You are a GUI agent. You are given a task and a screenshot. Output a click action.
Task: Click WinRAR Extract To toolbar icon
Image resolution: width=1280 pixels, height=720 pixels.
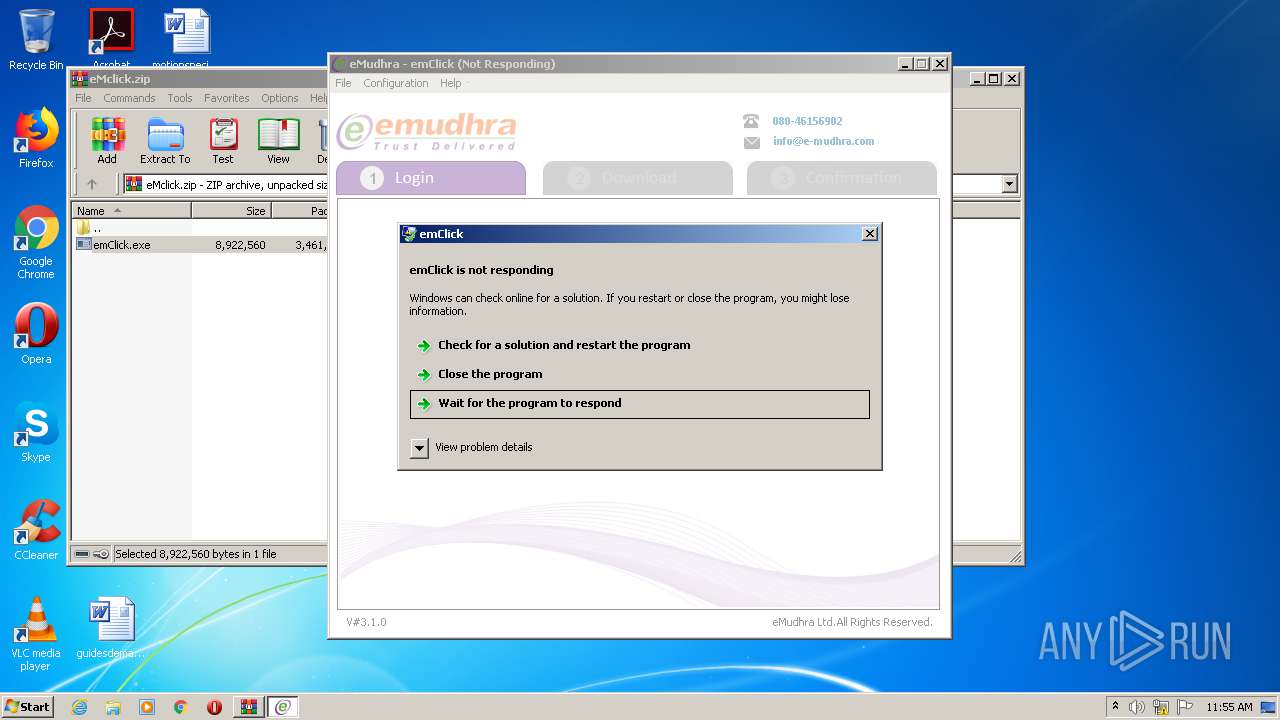(x=165, y=141)
